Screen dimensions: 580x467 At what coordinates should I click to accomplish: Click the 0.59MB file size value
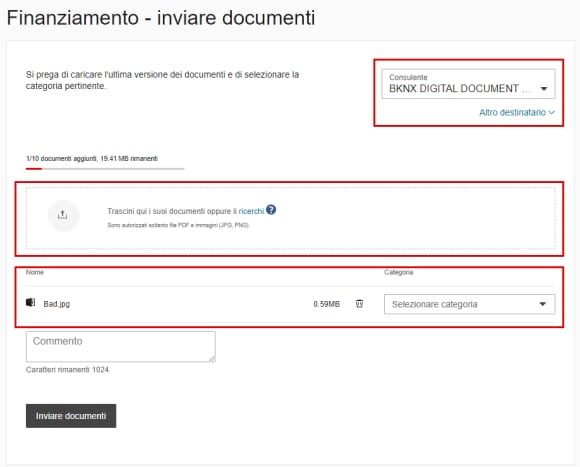(x=326, y=304)
